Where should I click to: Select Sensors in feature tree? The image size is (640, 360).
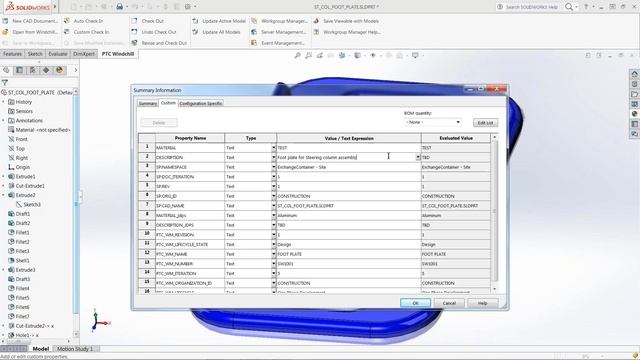click(x=24, y=111)
